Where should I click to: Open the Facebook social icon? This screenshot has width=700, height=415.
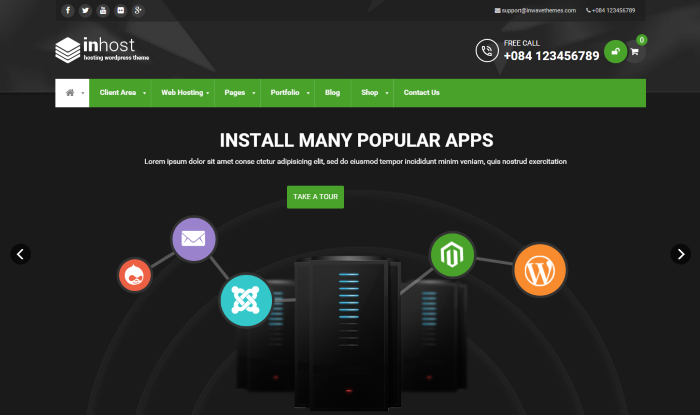[x=67, y=10]
